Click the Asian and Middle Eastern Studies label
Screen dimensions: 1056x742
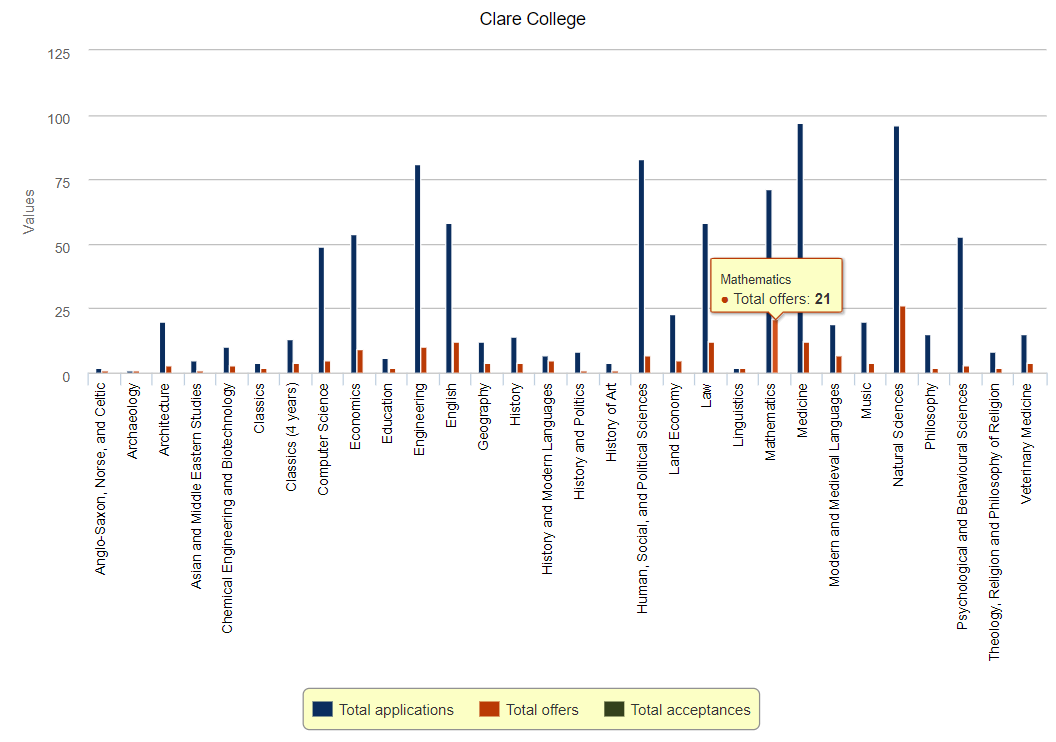pos(196,486)
